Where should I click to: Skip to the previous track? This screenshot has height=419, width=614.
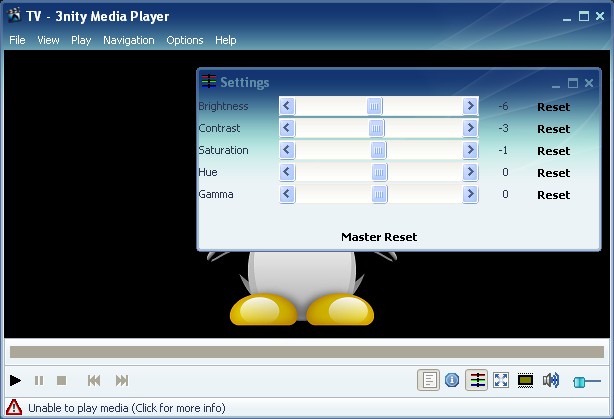pos(94,380)
